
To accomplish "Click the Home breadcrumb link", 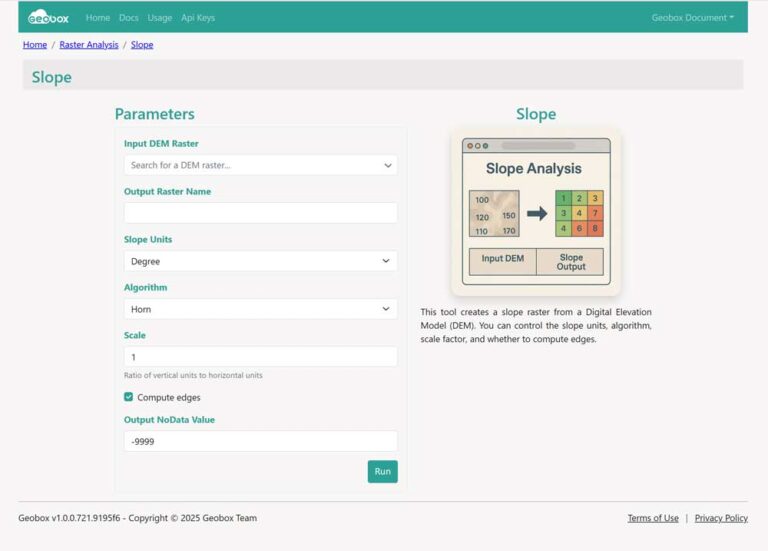I will click(x=35, y=45).
